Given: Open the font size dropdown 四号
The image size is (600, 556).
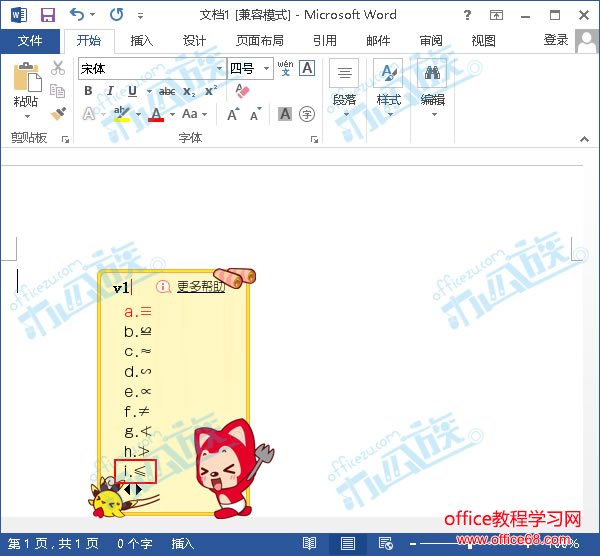Looking at the screenshot, I should pyautogui.click(x=266, y=69).
